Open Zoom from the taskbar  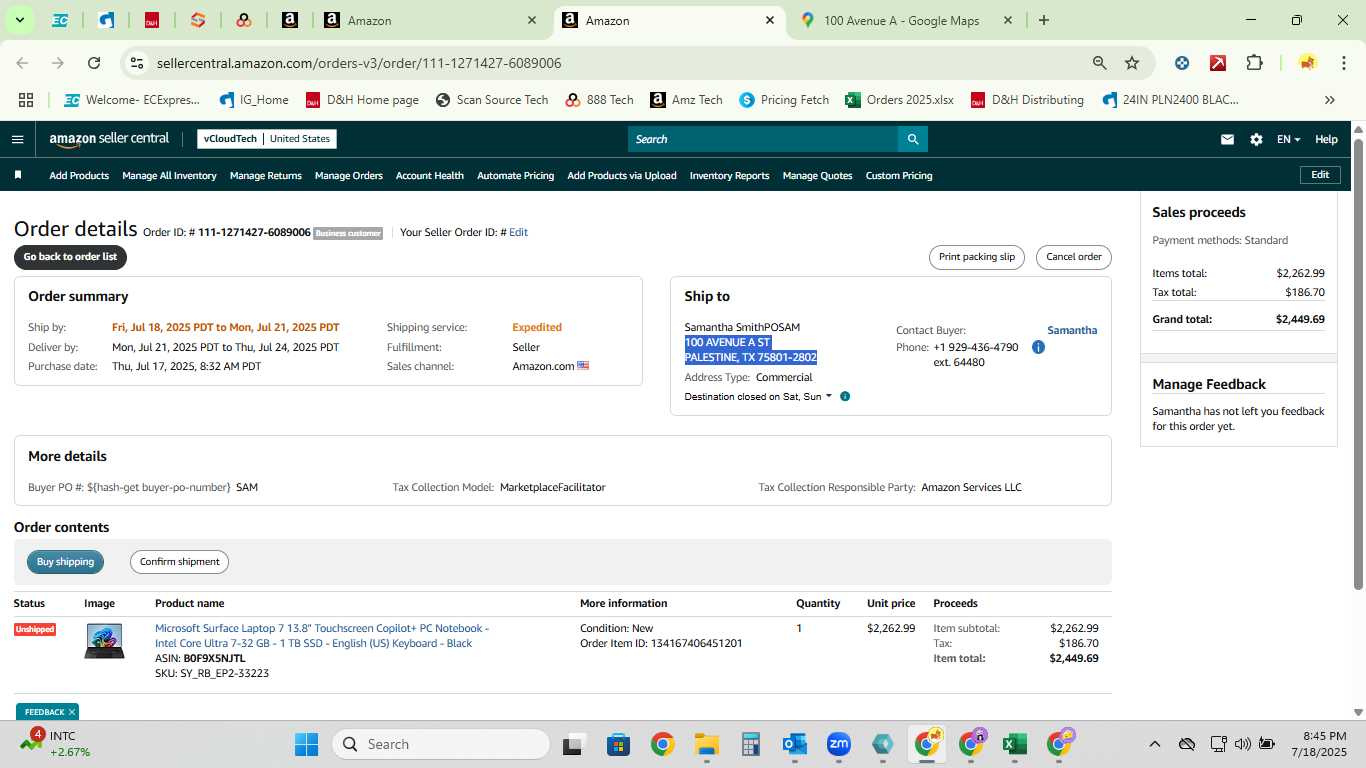[x=838, y=744]
